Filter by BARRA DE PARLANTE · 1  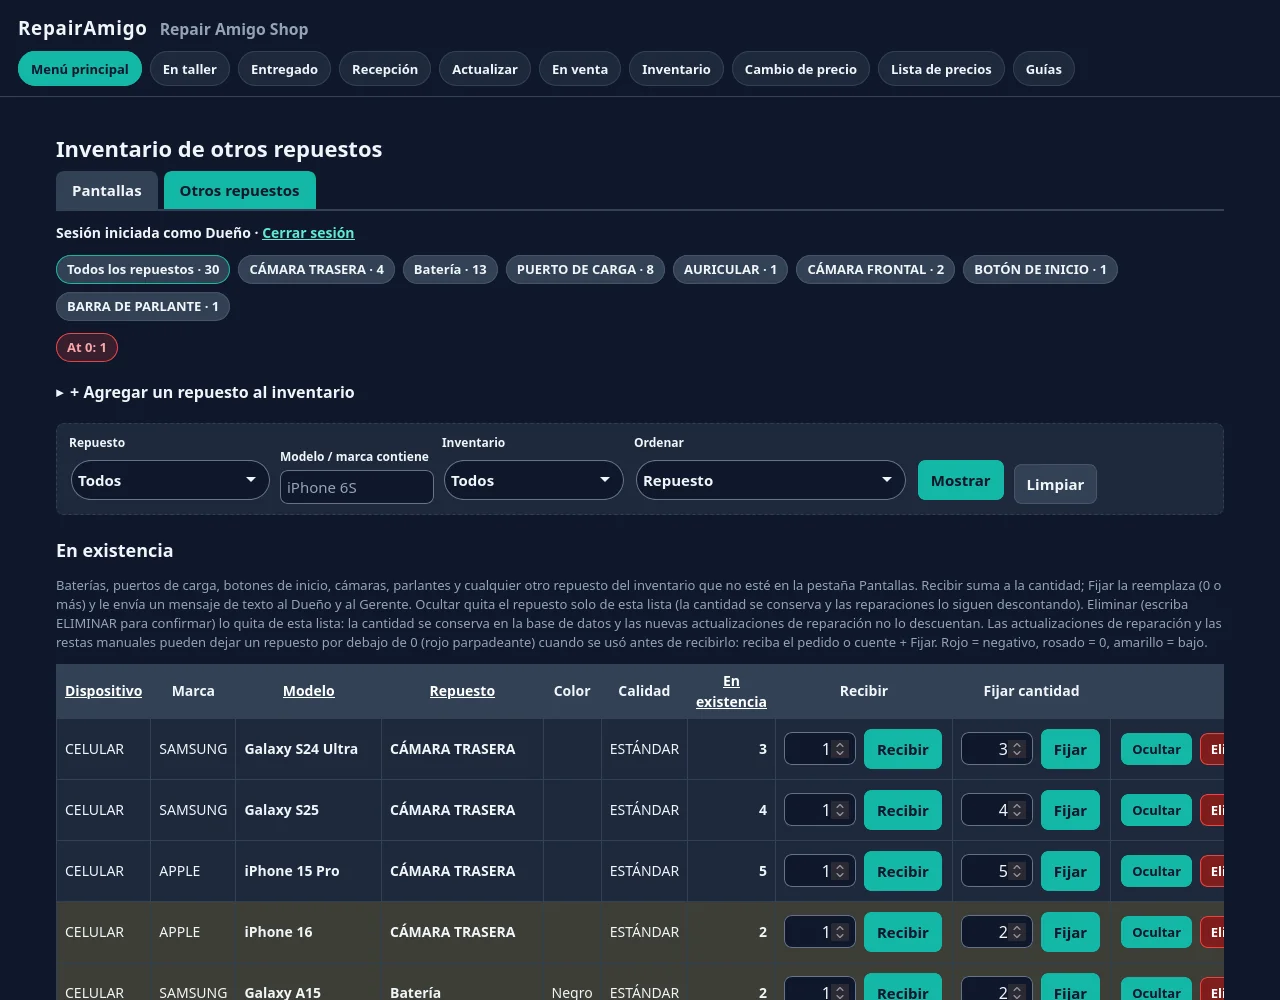pyautogui.click(x=143, y=306)
